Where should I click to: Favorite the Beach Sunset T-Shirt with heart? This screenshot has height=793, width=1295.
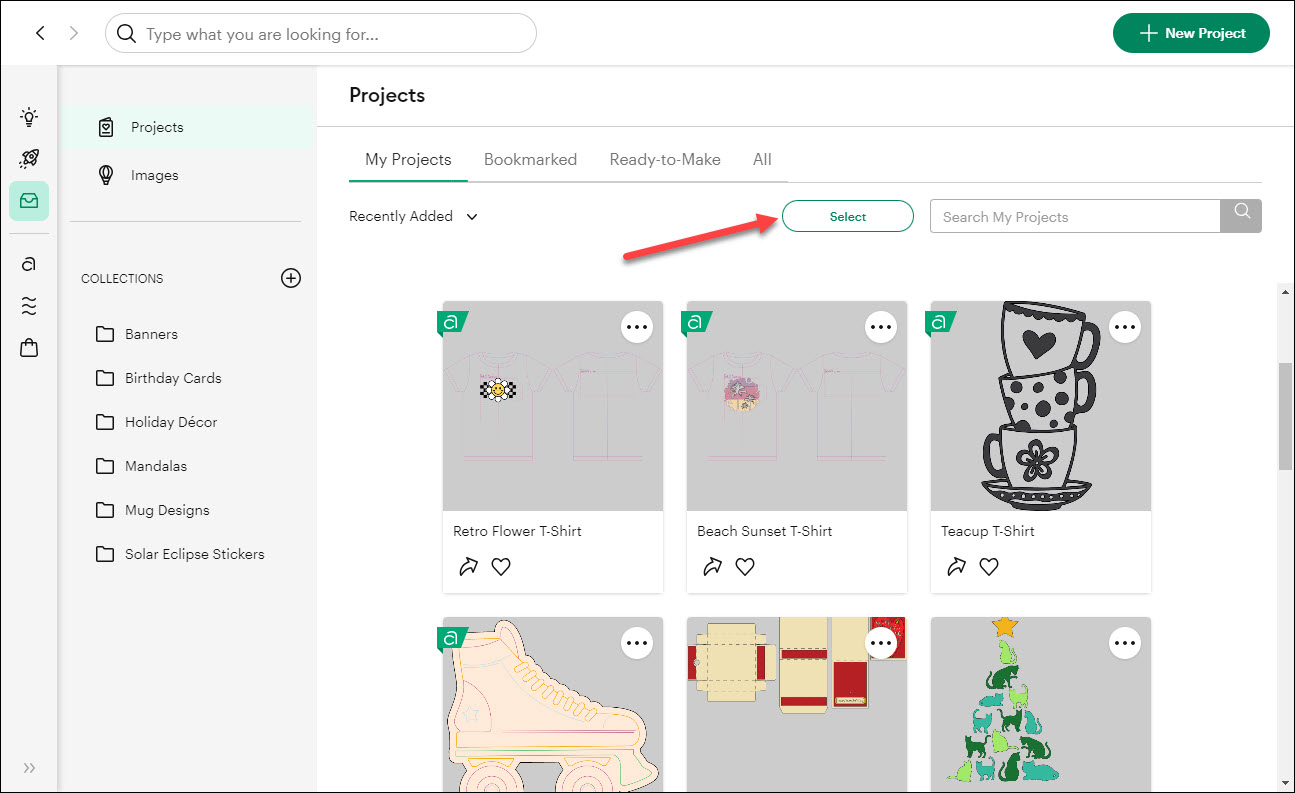pos(745,567)
